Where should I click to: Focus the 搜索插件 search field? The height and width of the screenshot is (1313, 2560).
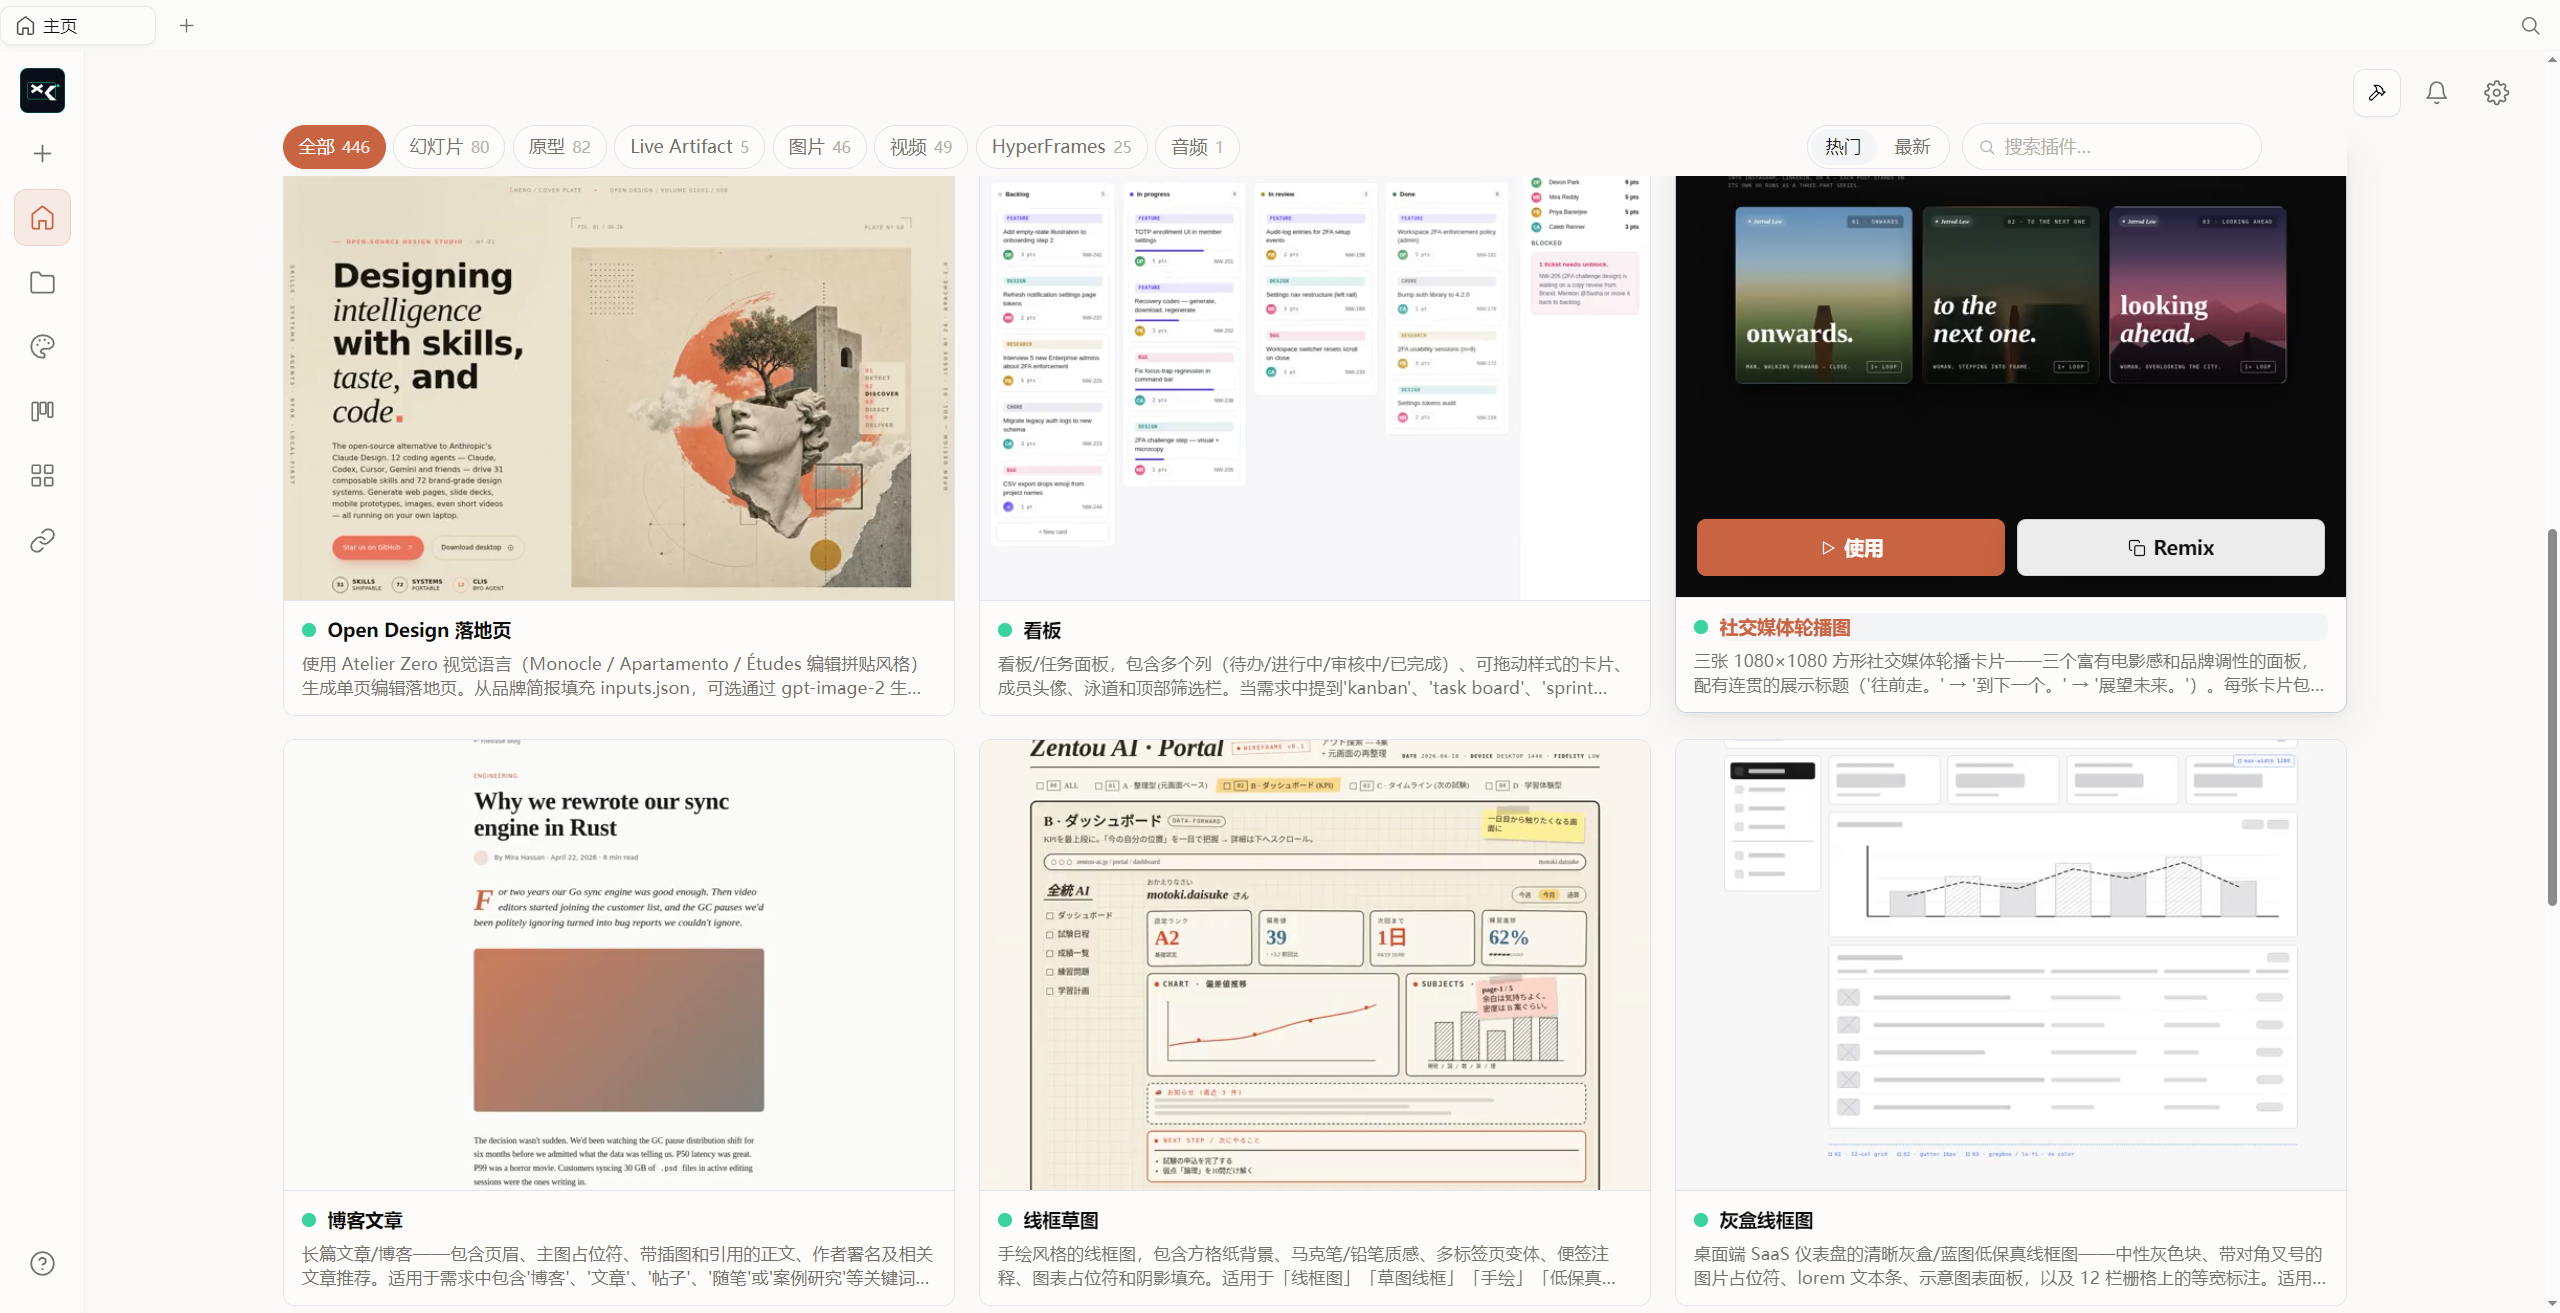2111,147
